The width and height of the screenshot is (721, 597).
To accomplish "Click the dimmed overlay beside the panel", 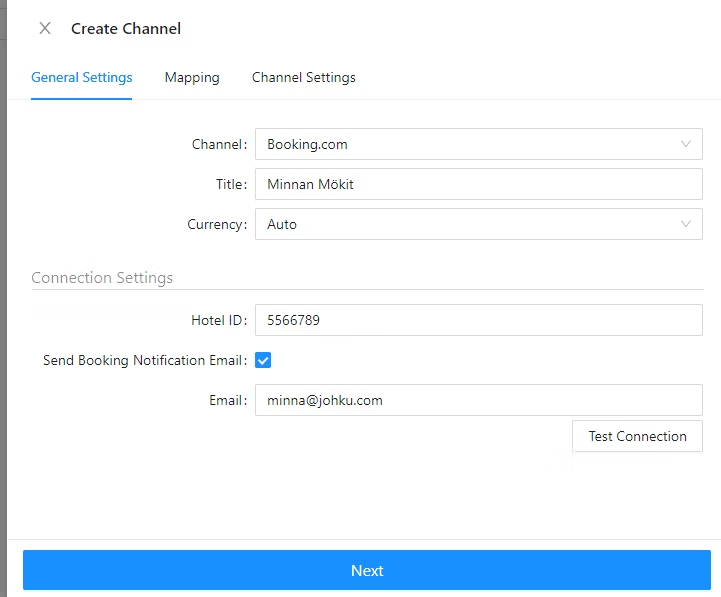I will pyautogui.click(x=3, y=299).
